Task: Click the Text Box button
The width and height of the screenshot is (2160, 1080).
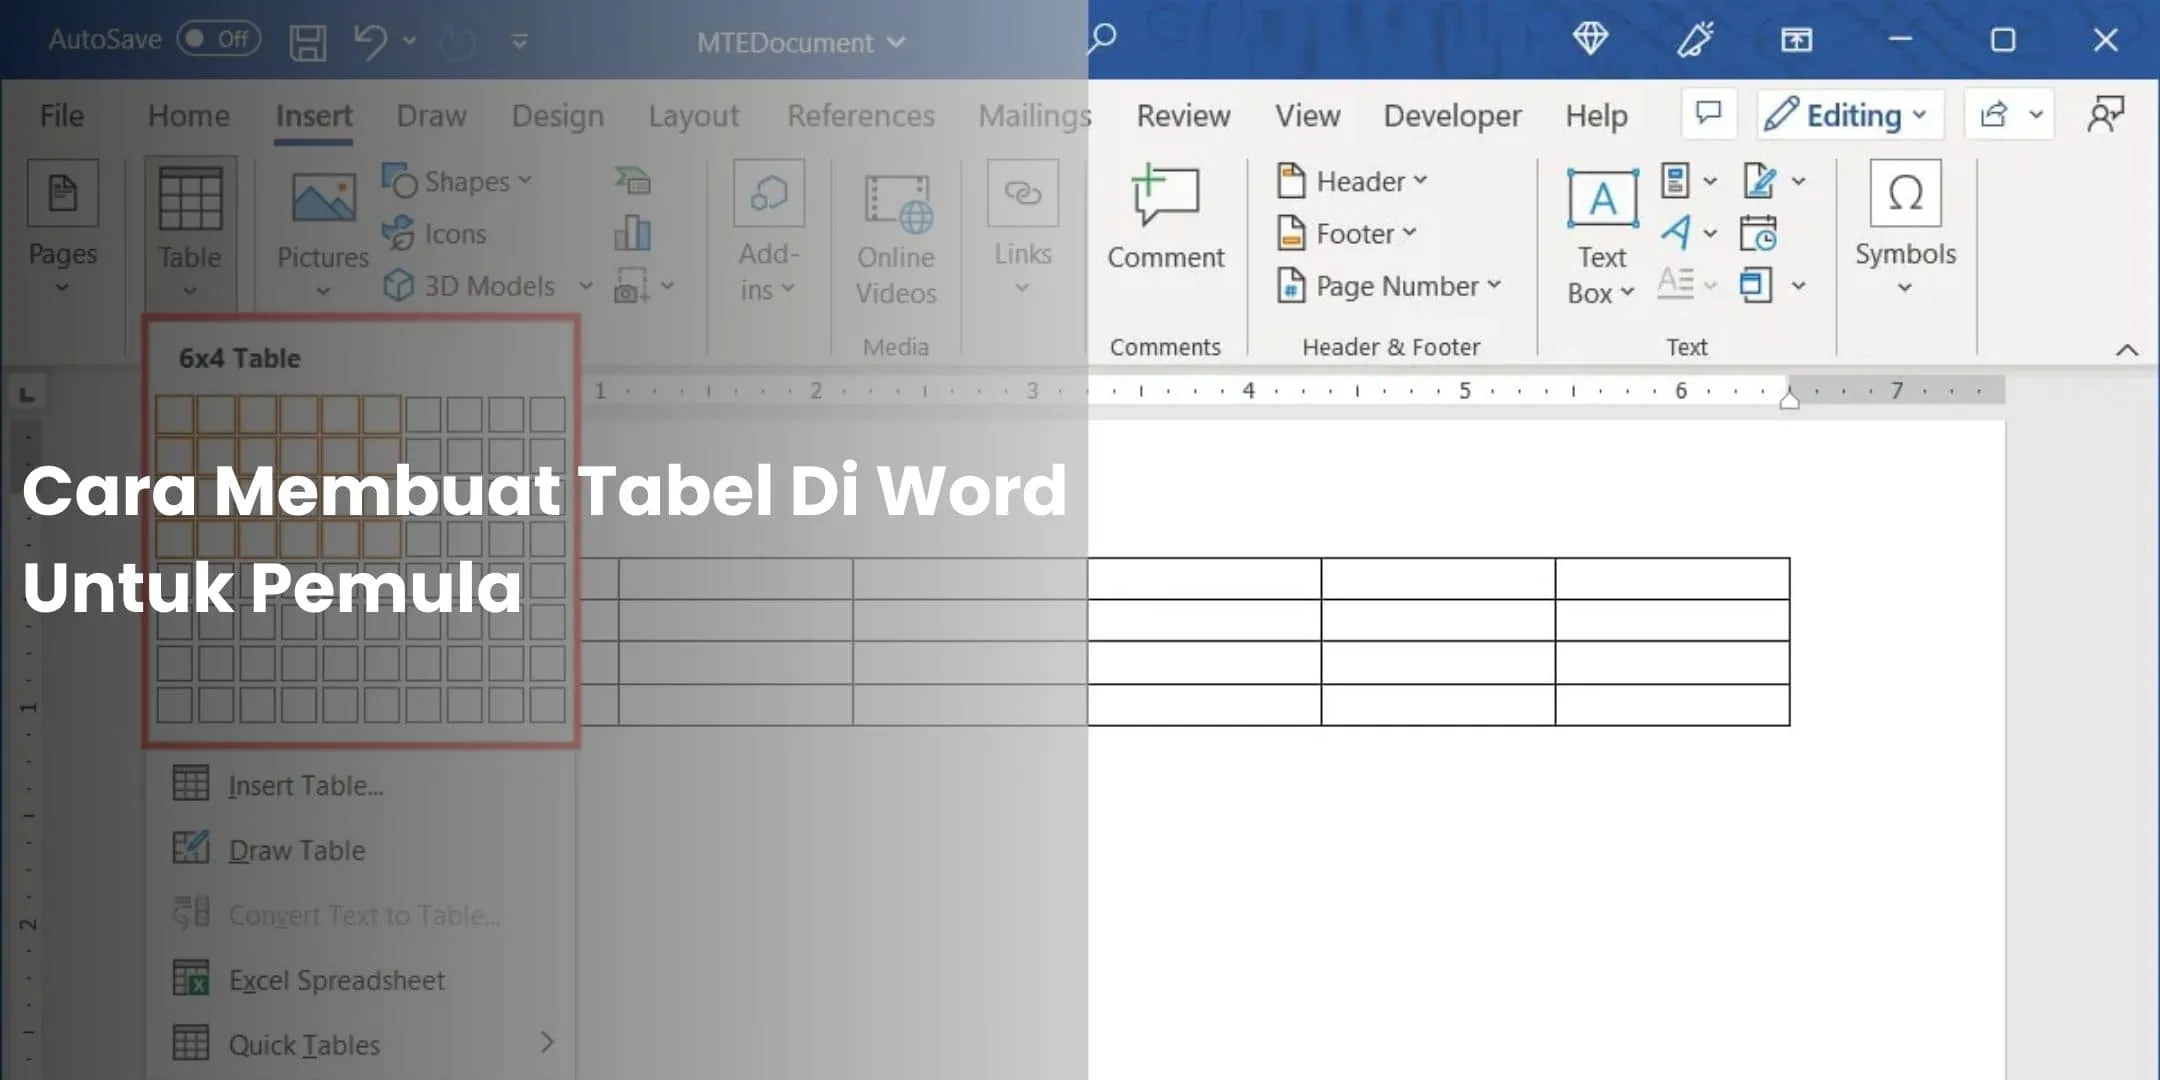Action: (1602, 237)
